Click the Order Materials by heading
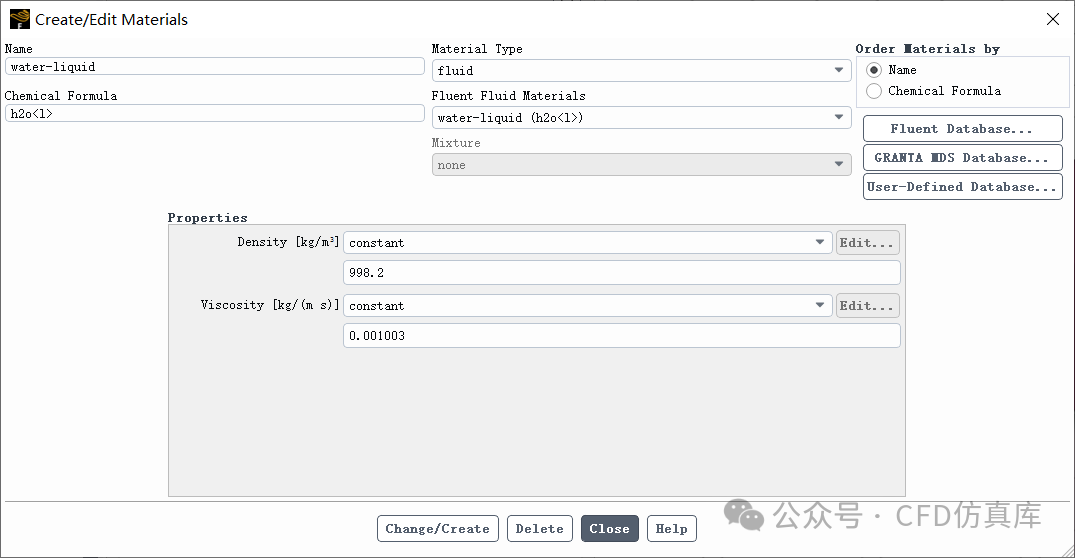This screenshot has width=1075, height=558. click(928, 49)
